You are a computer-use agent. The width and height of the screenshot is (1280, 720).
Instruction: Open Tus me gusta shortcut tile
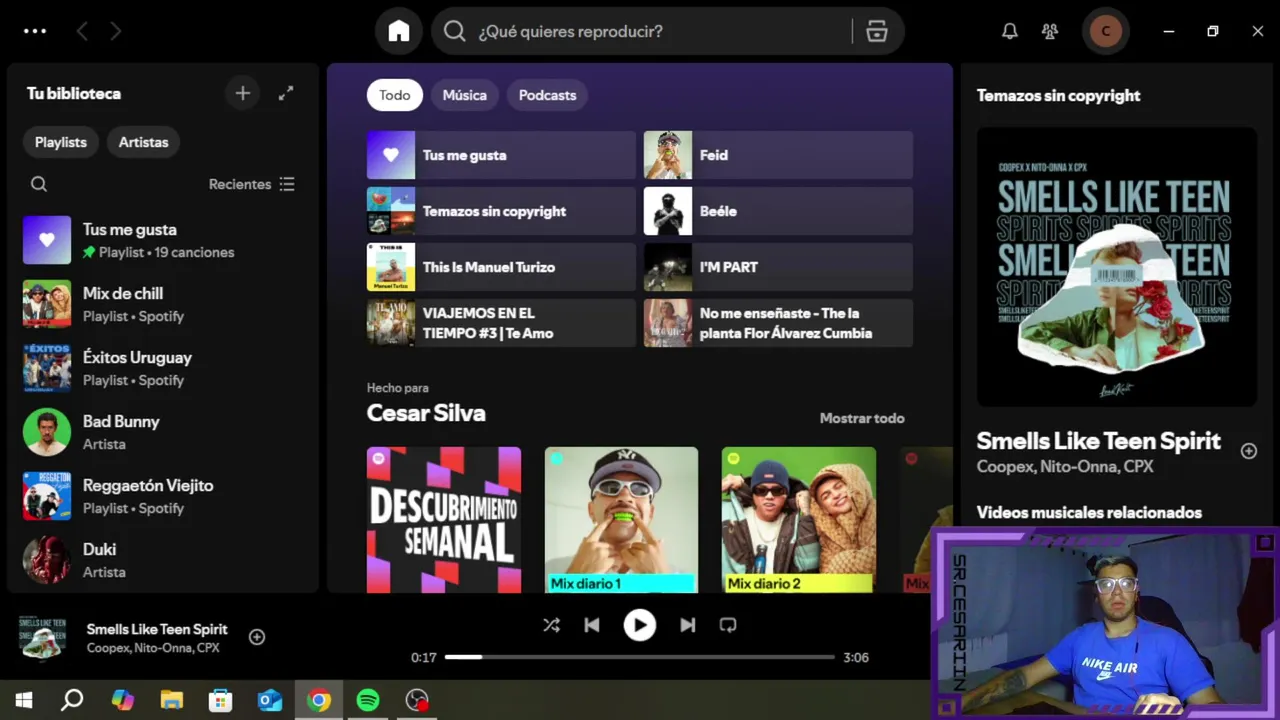501,155
